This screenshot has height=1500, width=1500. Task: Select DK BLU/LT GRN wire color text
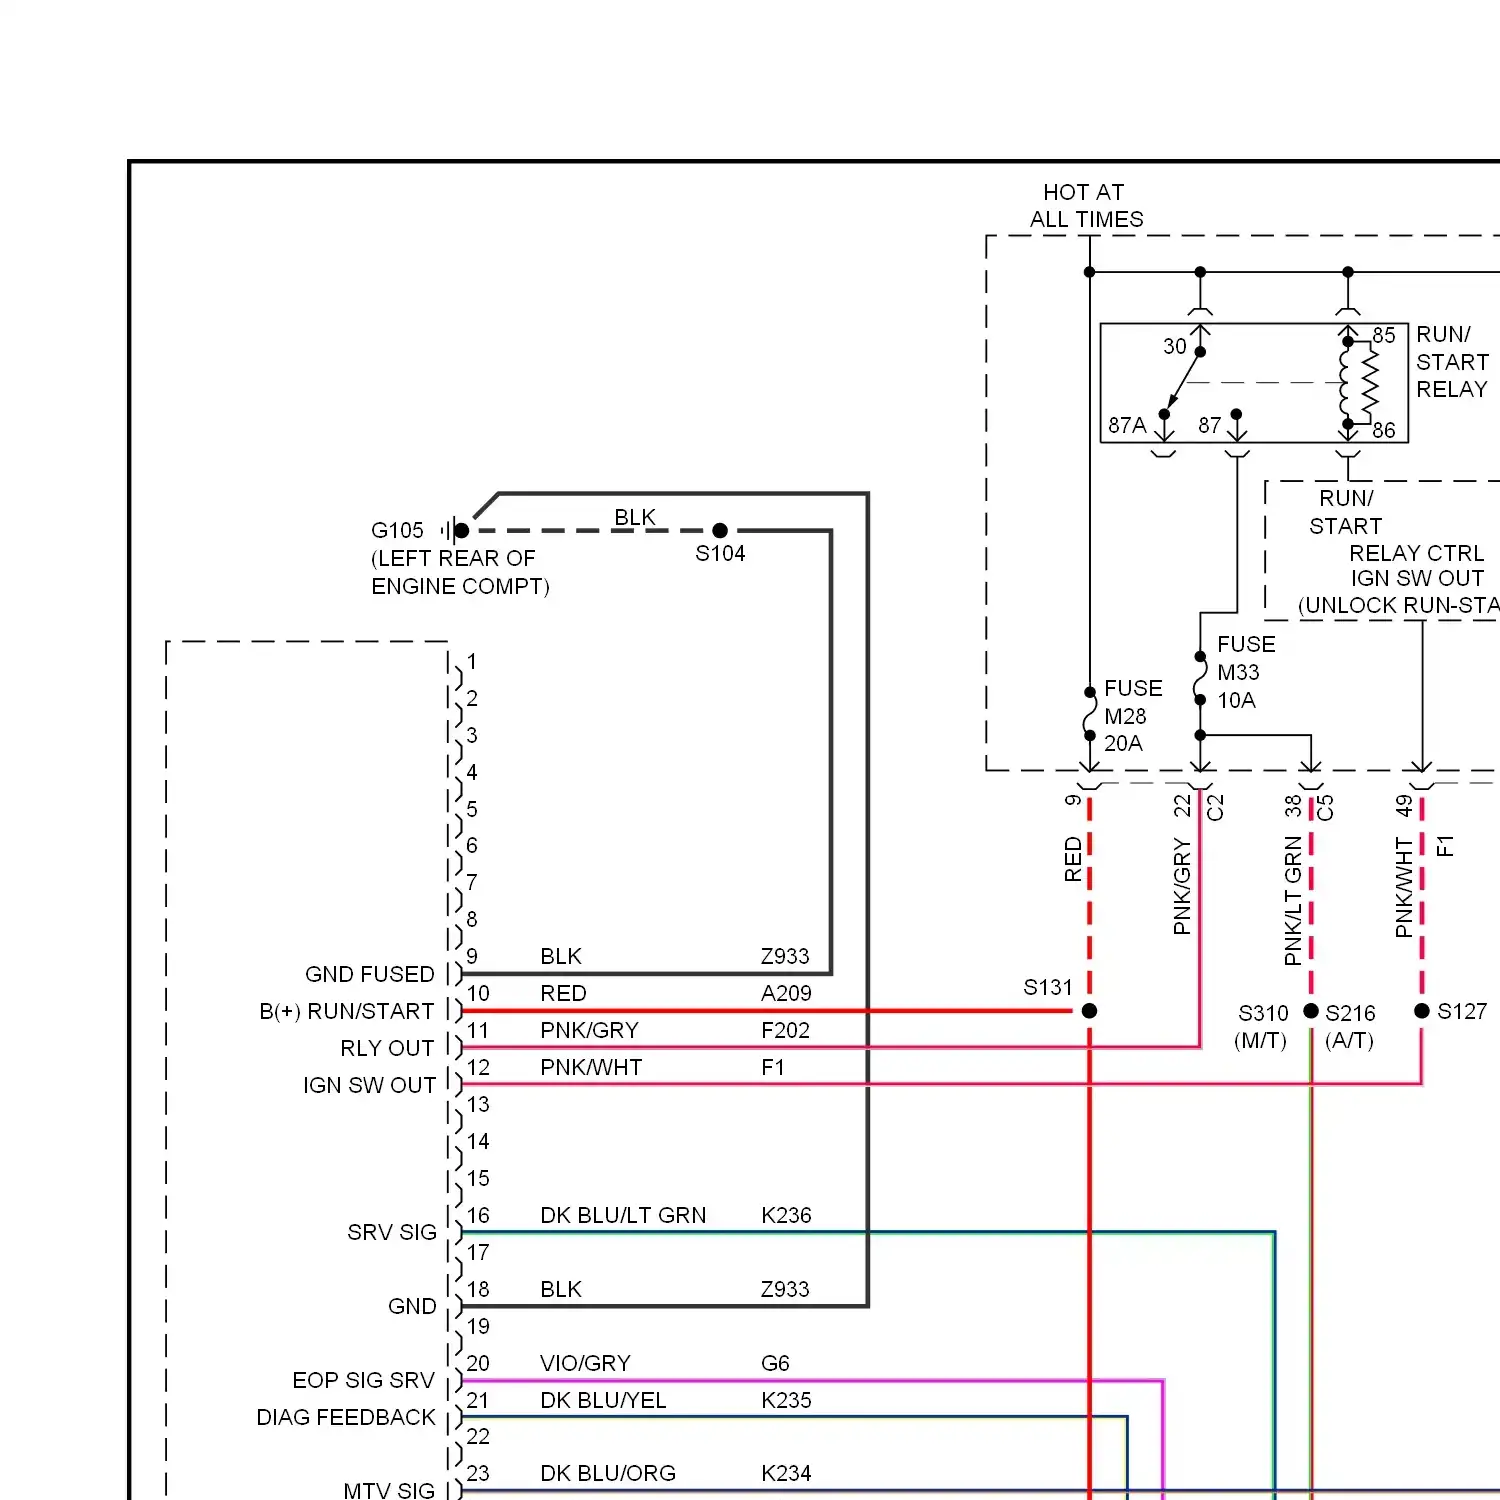pyautogui.click(x=623, y=1215)
